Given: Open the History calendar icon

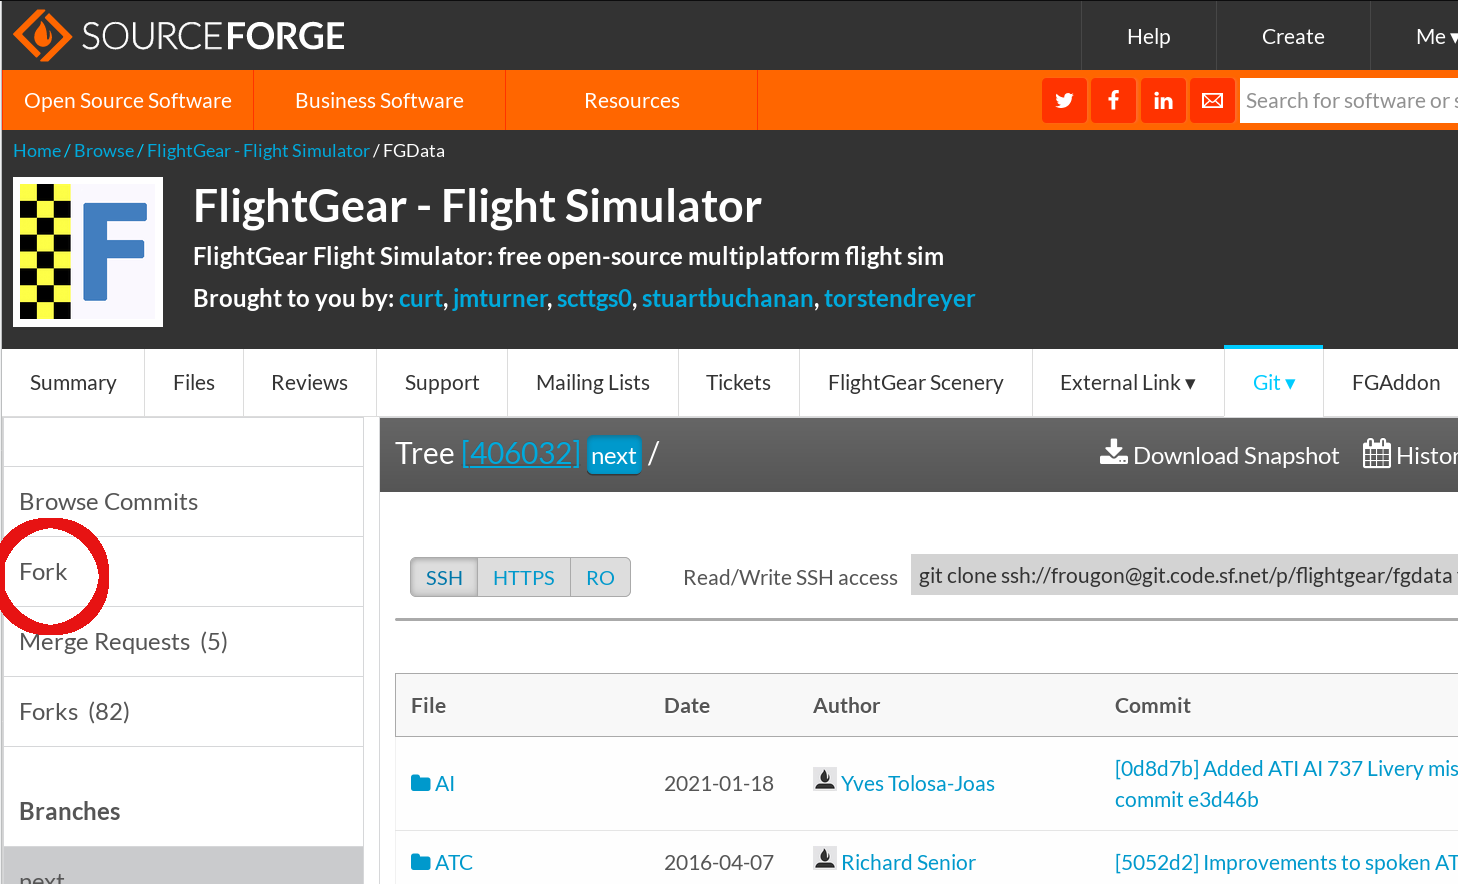Looking at the screenshot, I should coord(1377,454).
